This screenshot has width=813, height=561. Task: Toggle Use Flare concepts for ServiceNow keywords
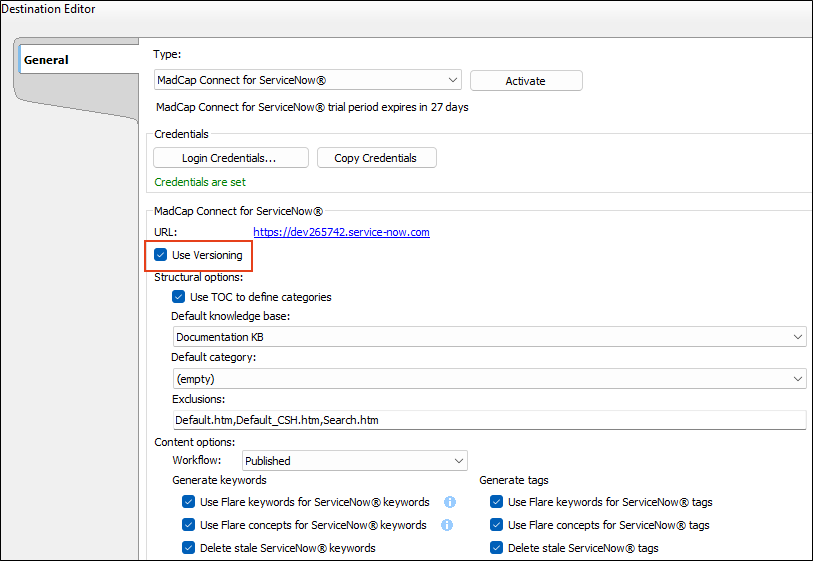coord(189,525)
